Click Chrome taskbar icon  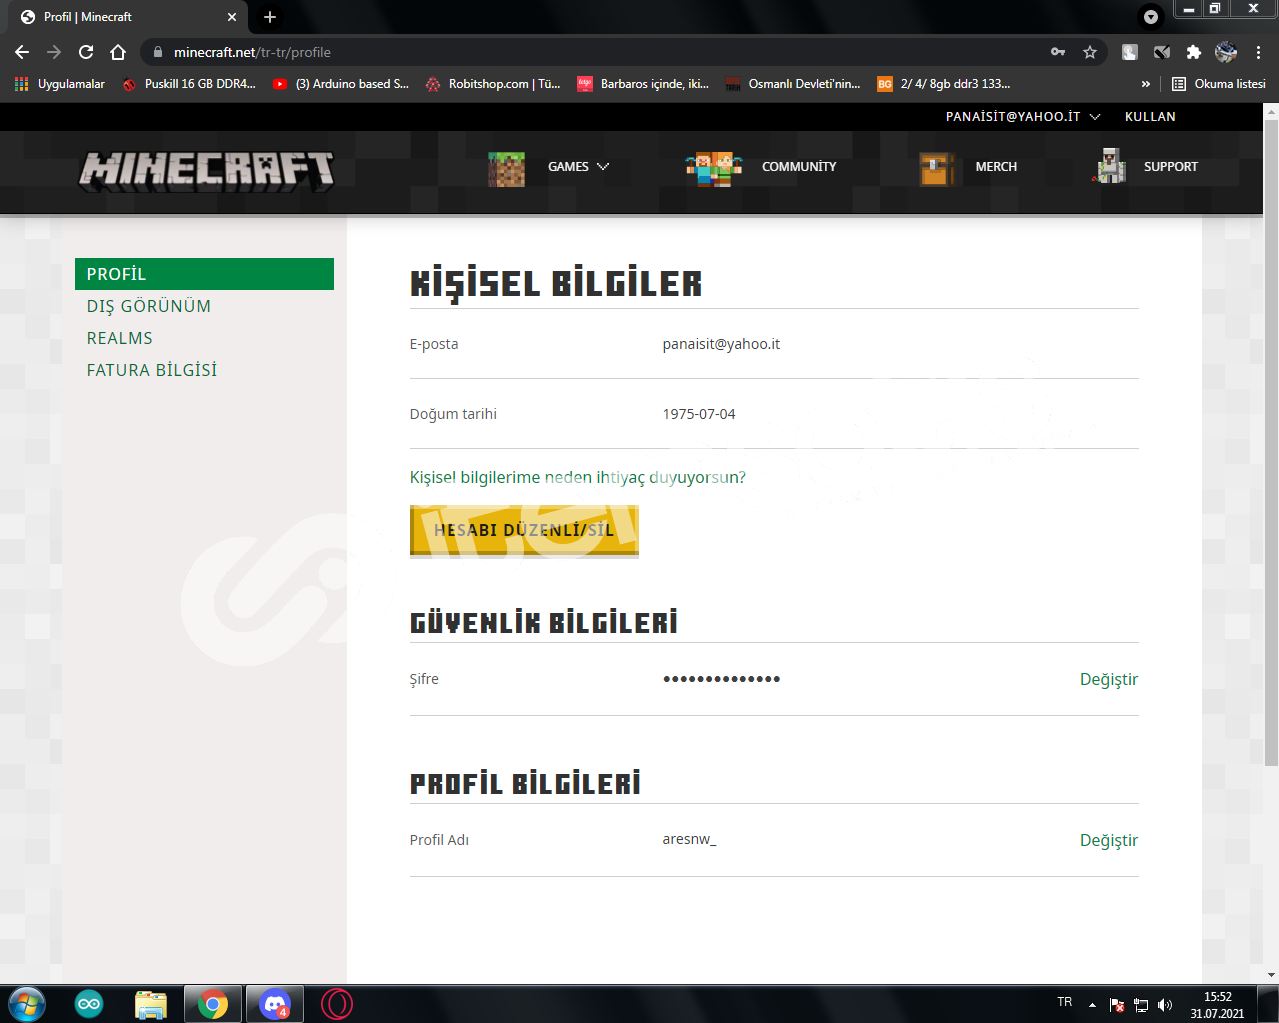pyautogui.click(x=212, y=1004)
